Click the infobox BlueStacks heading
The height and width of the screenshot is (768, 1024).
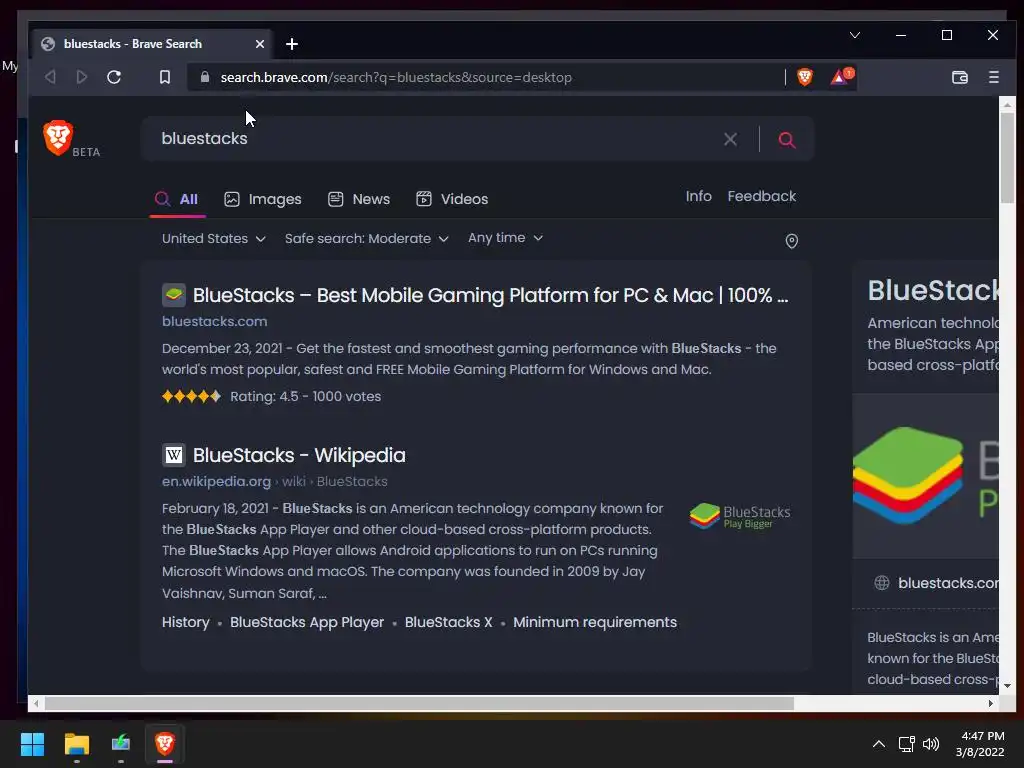[x=933, y=291]
